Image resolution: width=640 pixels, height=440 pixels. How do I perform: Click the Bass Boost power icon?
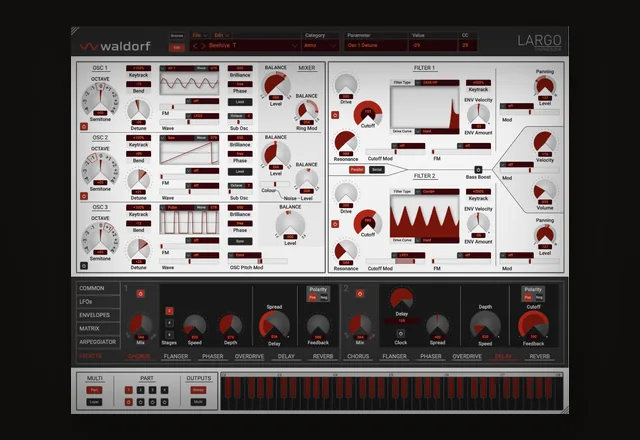point(478,169)
